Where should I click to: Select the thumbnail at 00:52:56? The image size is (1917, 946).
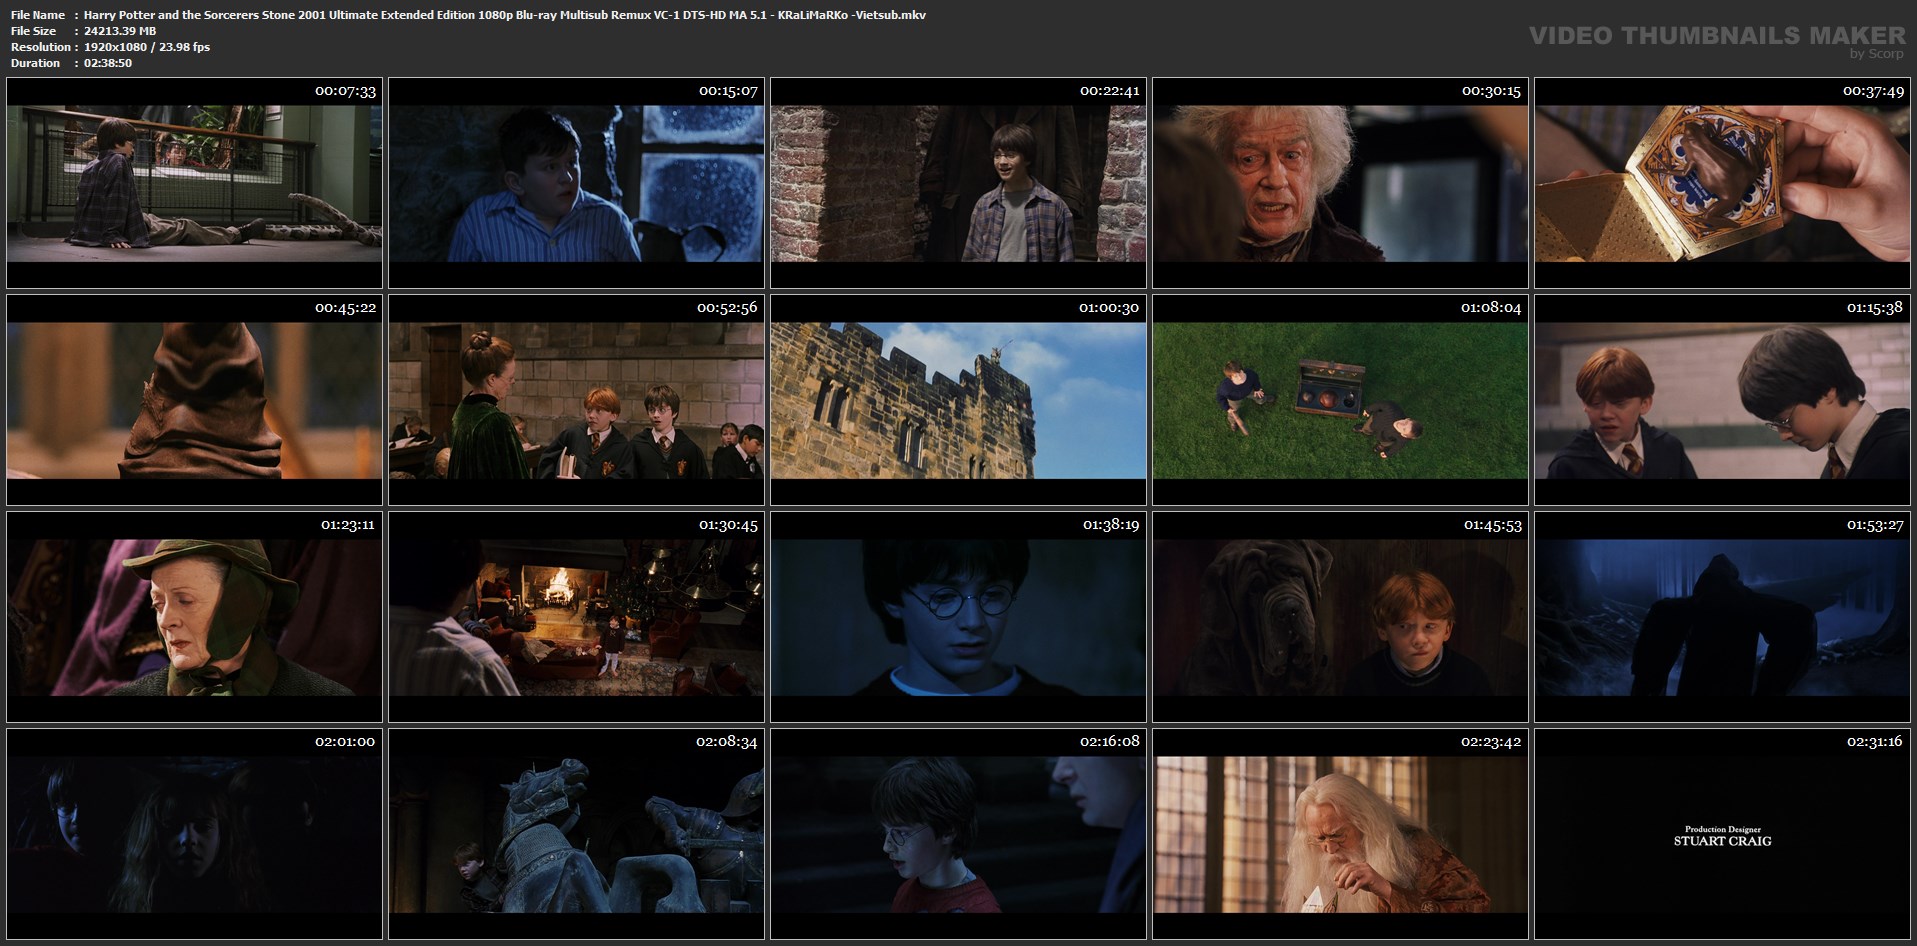tap(576, 400)
